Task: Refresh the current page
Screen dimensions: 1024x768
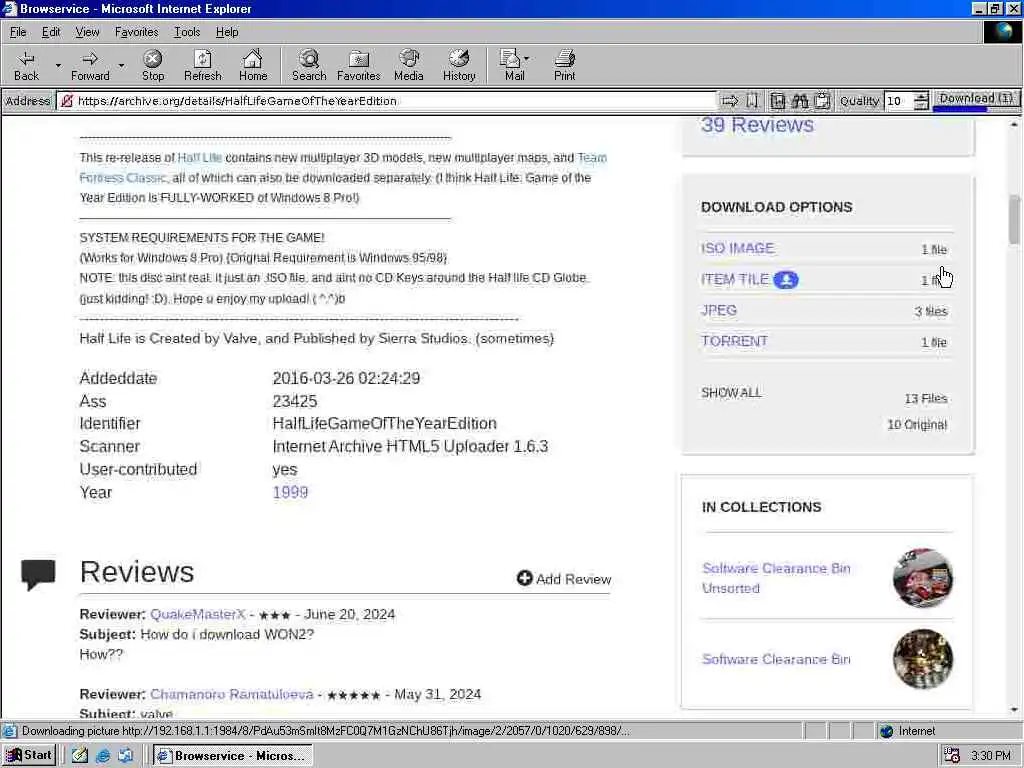Action: 202,65
